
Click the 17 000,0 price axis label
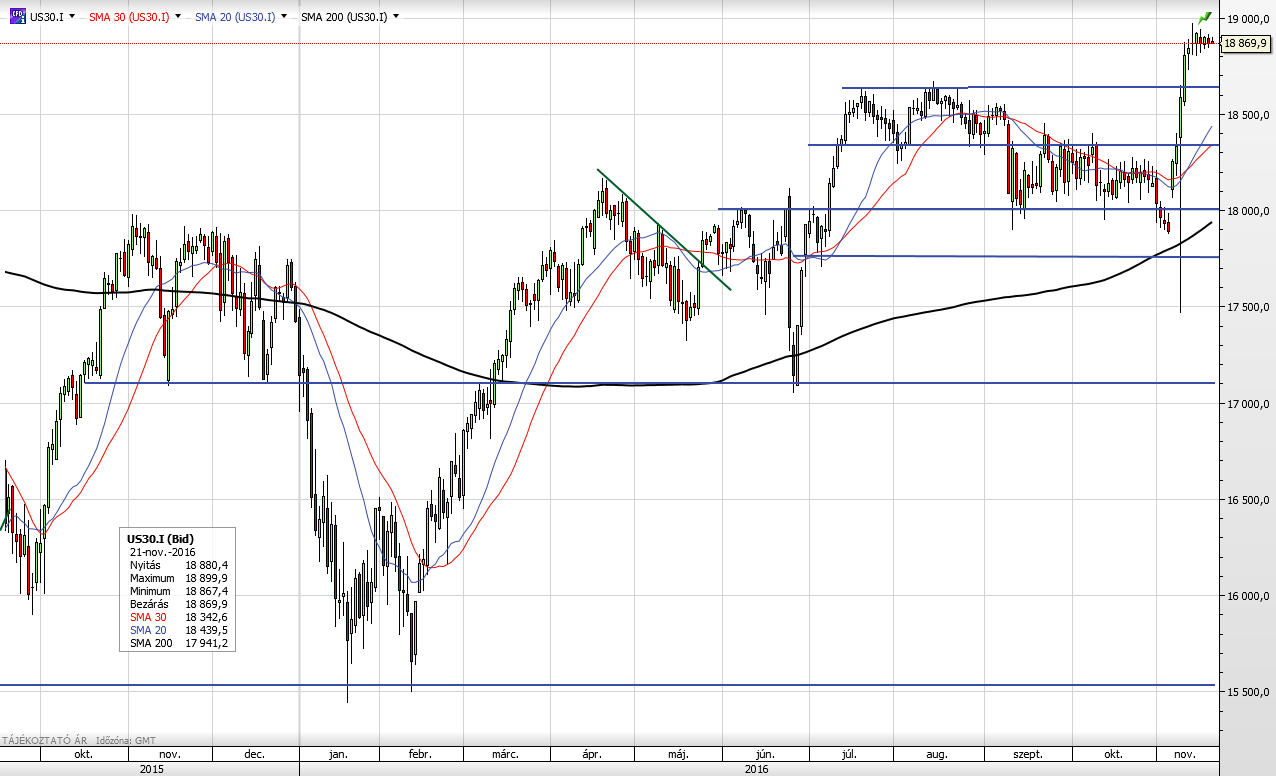pos(1248,404)
